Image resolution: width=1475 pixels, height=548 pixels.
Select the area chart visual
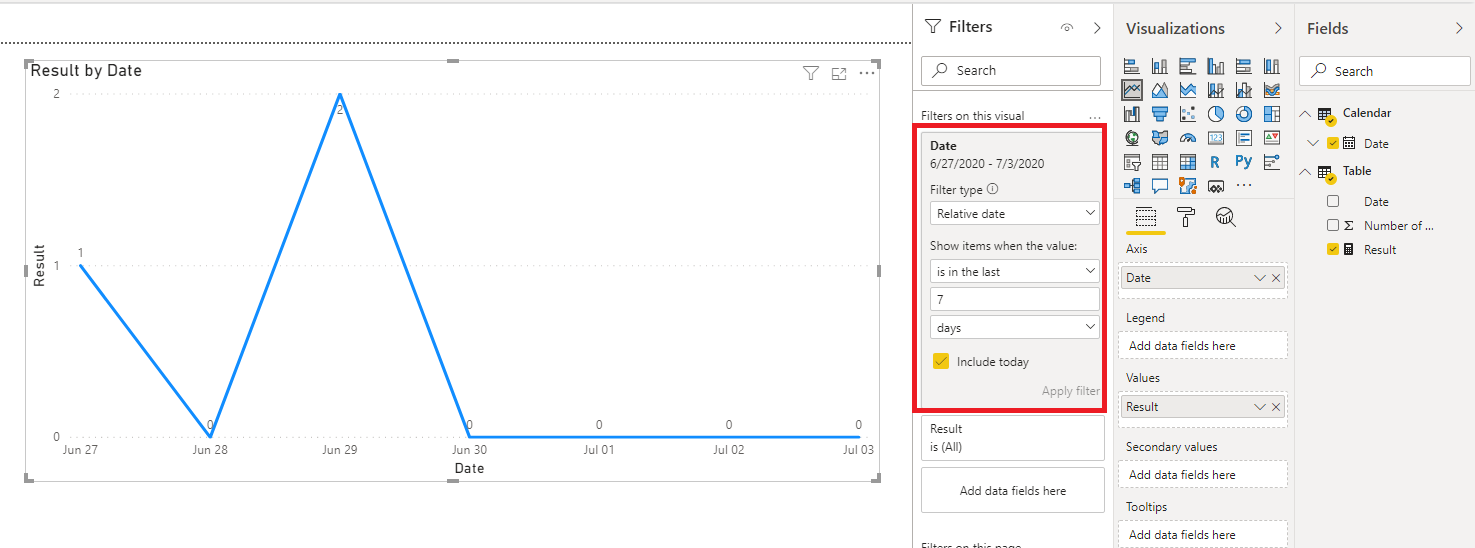(x=1160, y=90)
